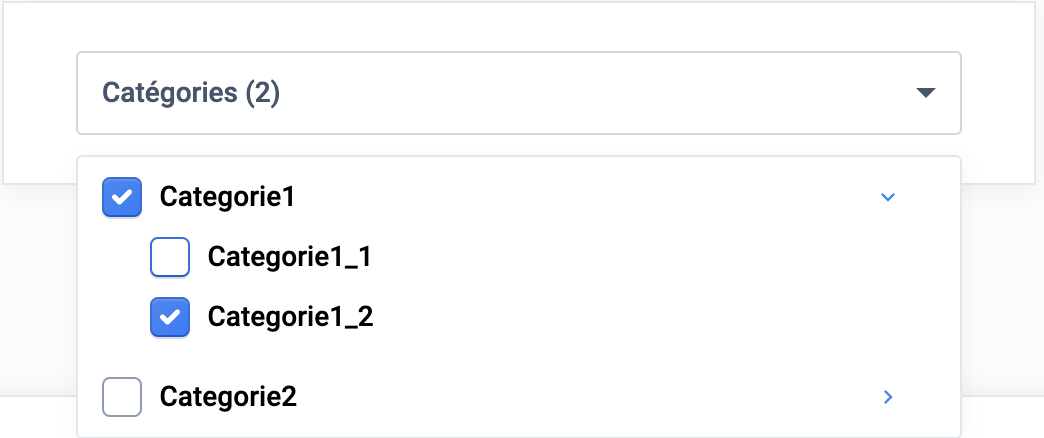Viewport: 1044px width, 438px height.
Task: Check the empty Categorie1_1 checkbox
Action: click(x=170, y=257)
